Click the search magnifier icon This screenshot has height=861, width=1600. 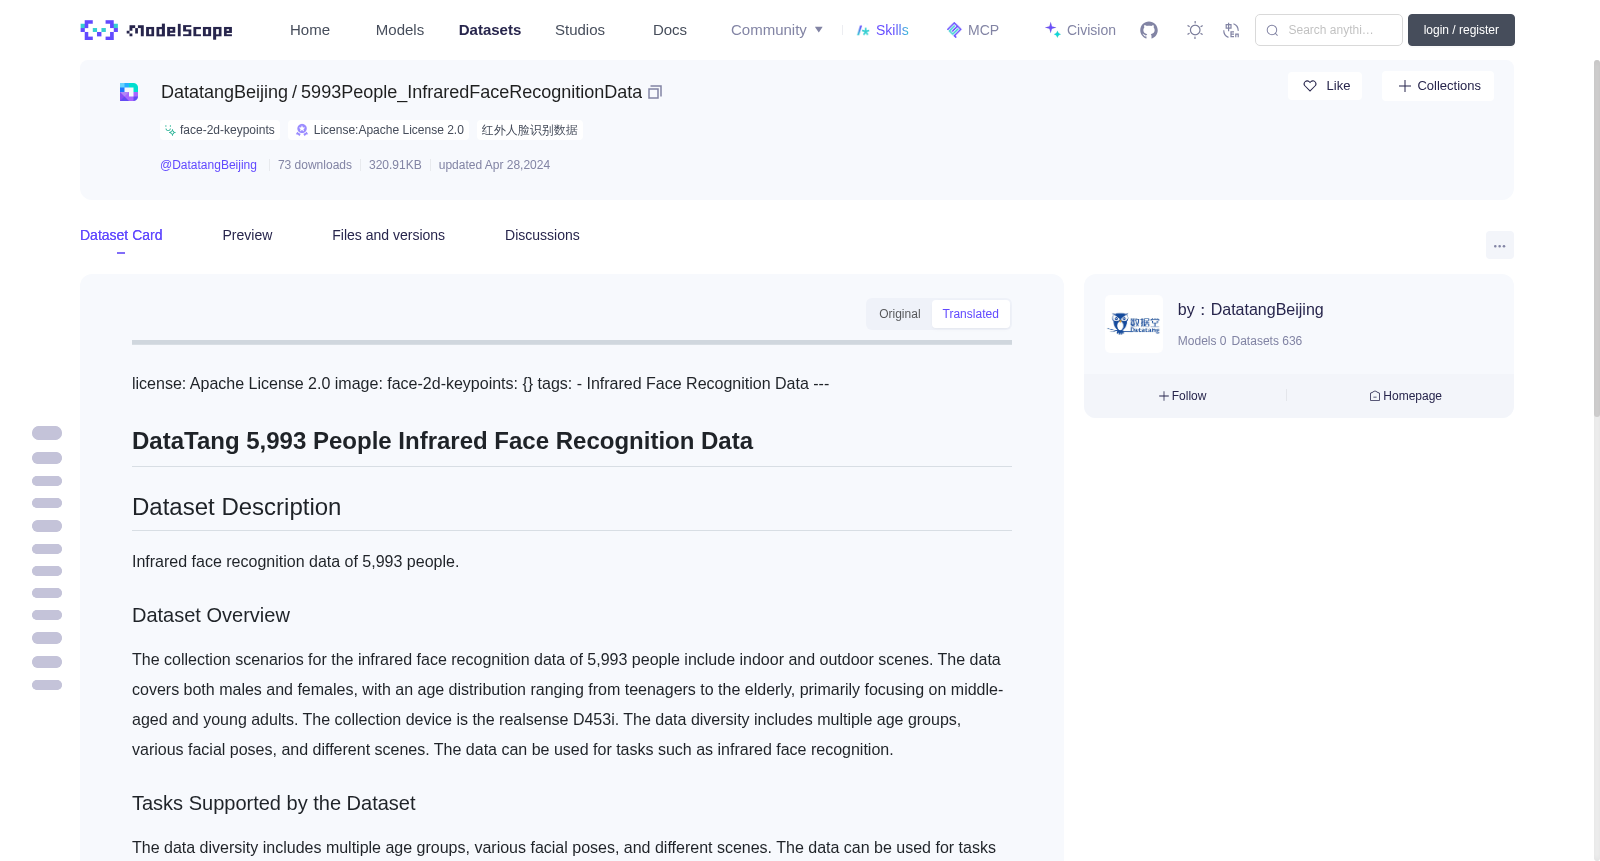click(x=1272, y=30)
